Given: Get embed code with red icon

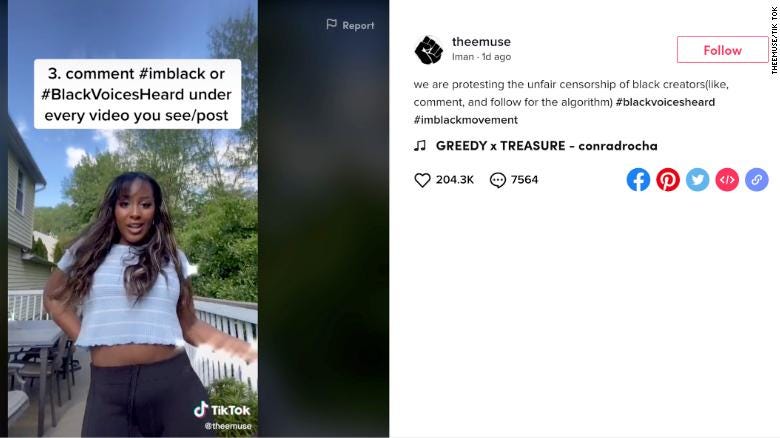Looking at the screenshot, I should (727, 180).
